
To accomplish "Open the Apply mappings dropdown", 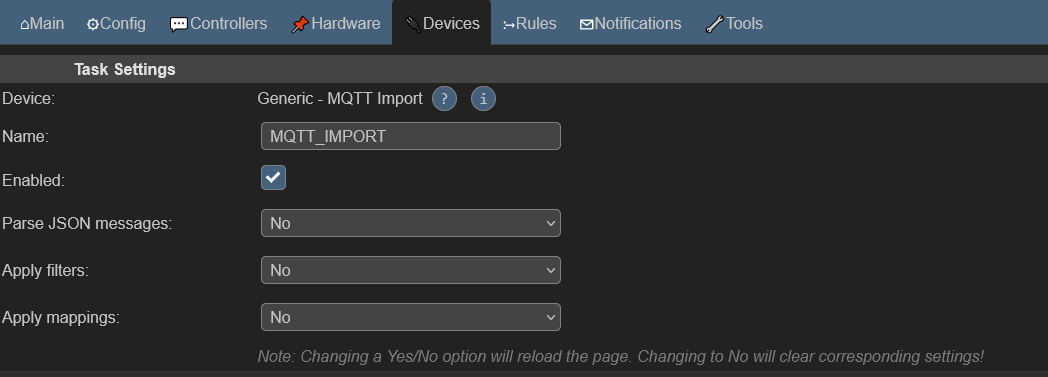I will pos(410,317).
